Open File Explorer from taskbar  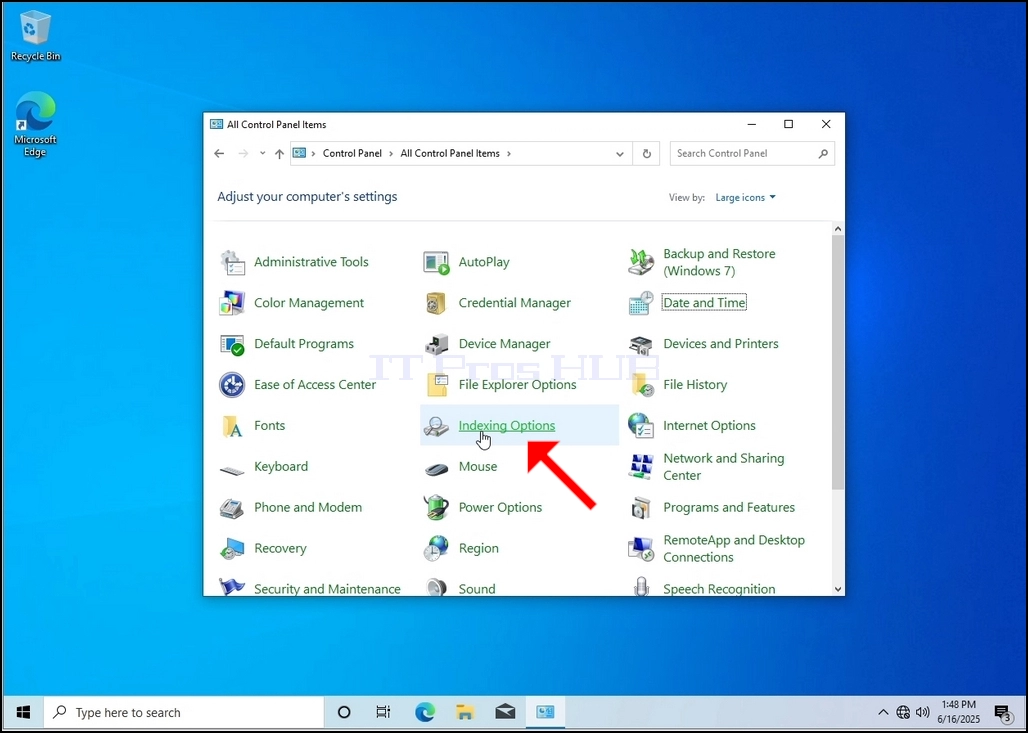[x=465, y=712]
